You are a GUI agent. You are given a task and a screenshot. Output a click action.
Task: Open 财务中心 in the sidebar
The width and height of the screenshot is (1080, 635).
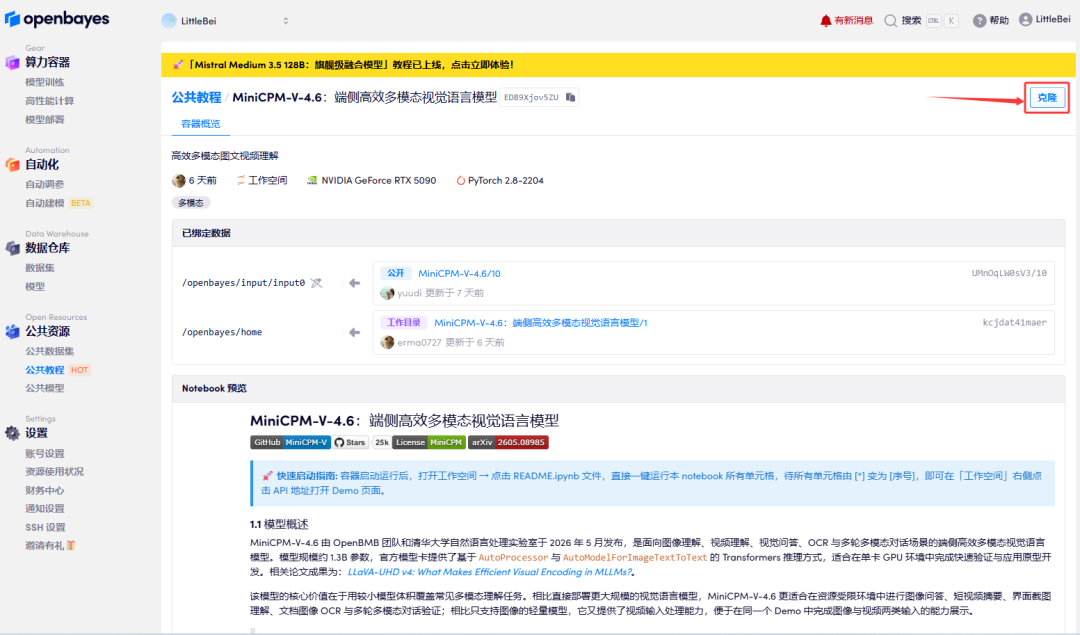(45, 490)
